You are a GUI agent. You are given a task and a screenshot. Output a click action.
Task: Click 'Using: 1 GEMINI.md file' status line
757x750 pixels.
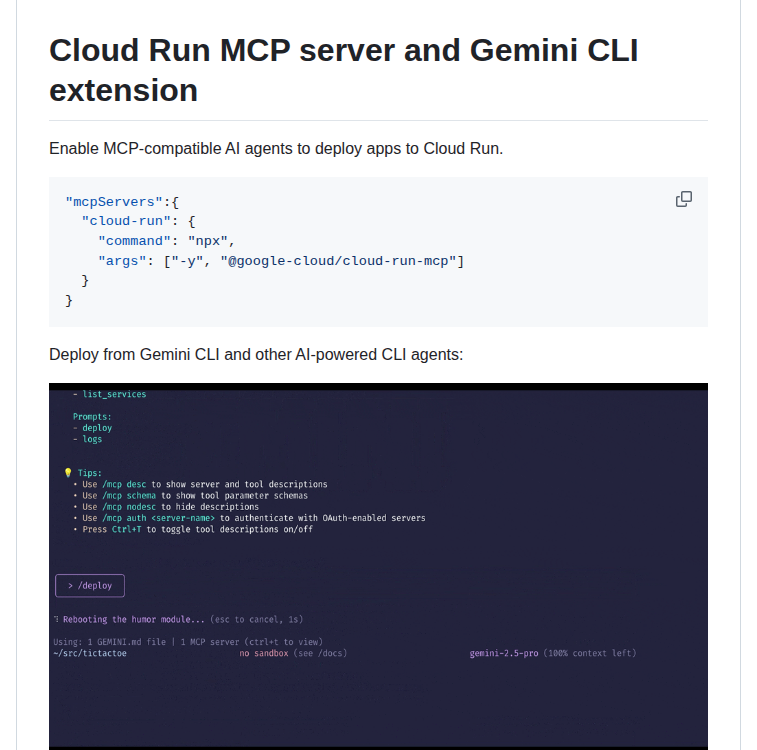pos(188,642)
